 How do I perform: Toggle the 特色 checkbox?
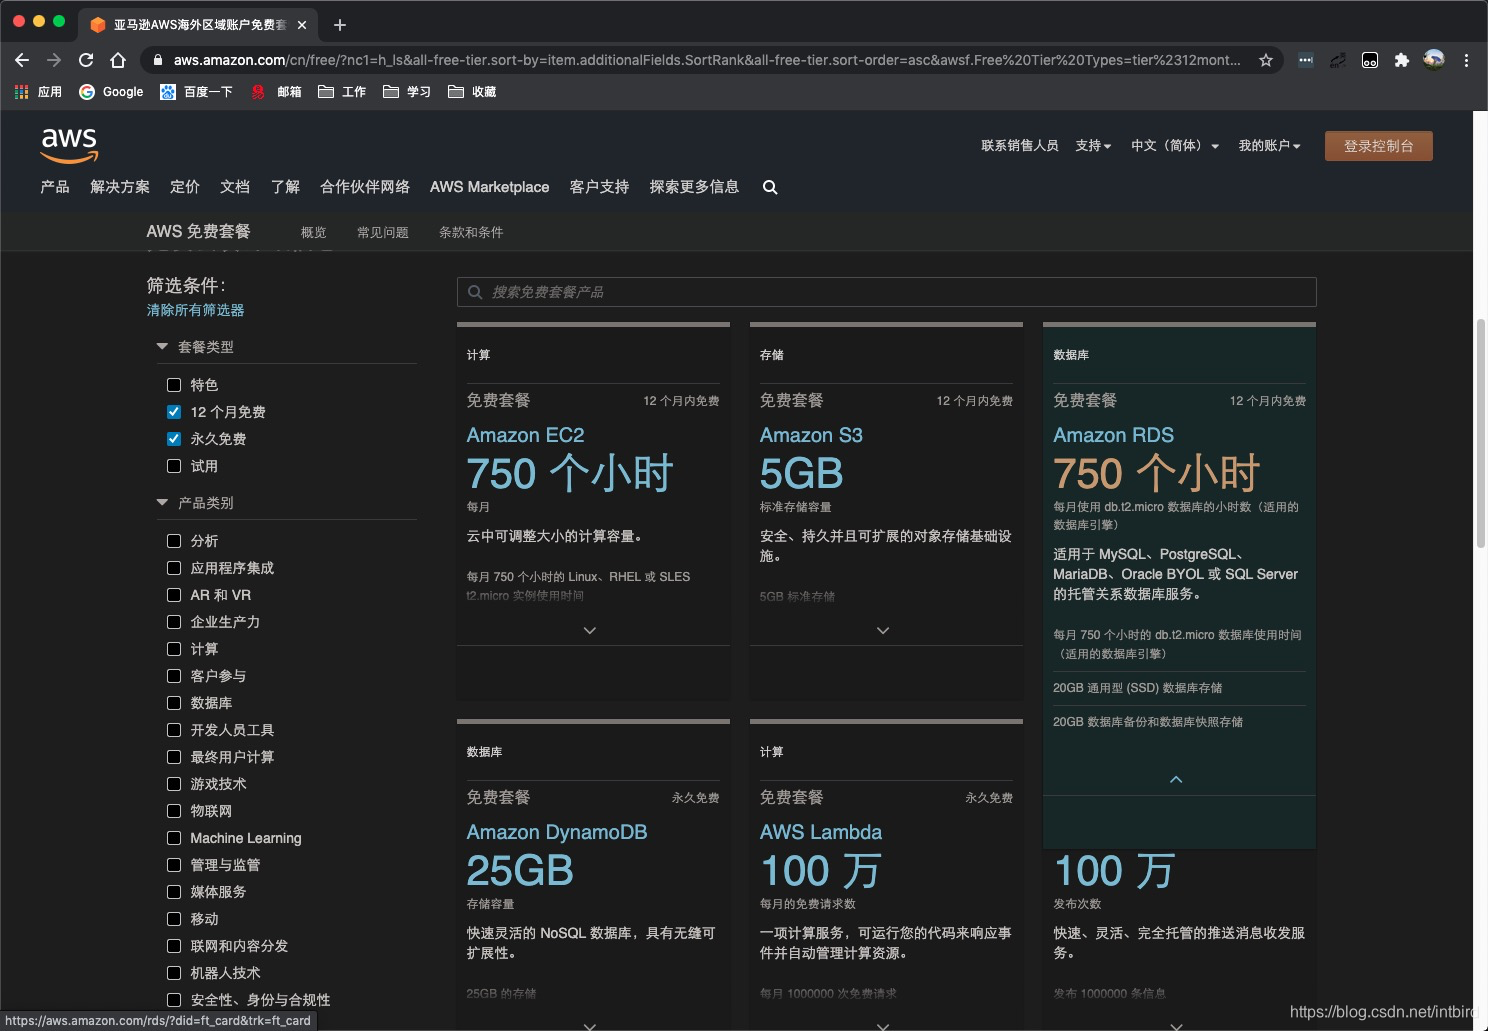[174, 385]
